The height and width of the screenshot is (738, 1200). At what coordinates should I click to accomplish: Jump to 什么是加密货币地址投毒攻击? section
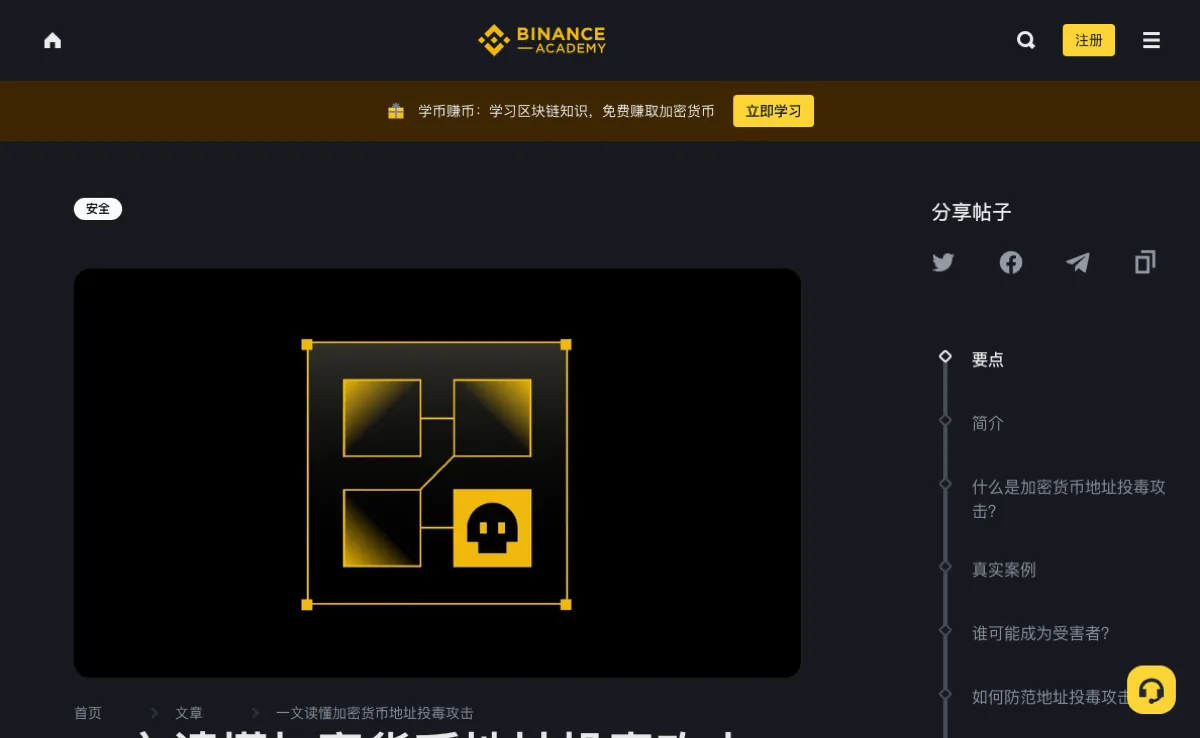(1069, 499)
